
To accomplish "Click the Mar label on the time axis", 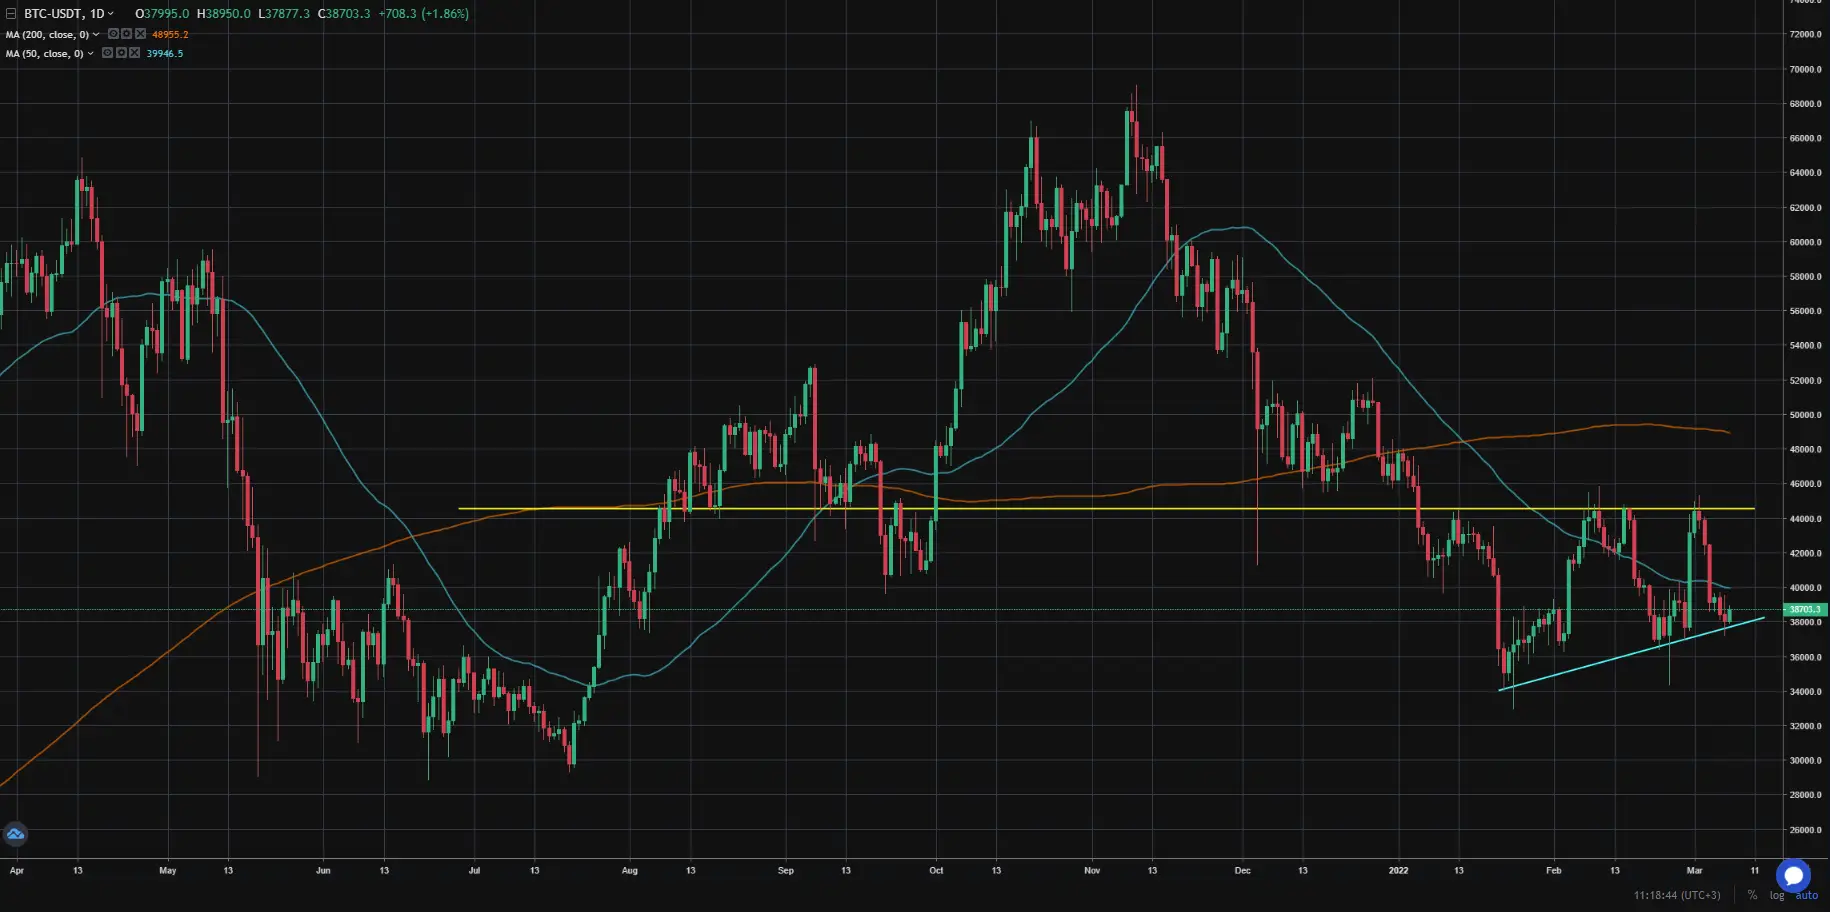I will (1694, 871).
